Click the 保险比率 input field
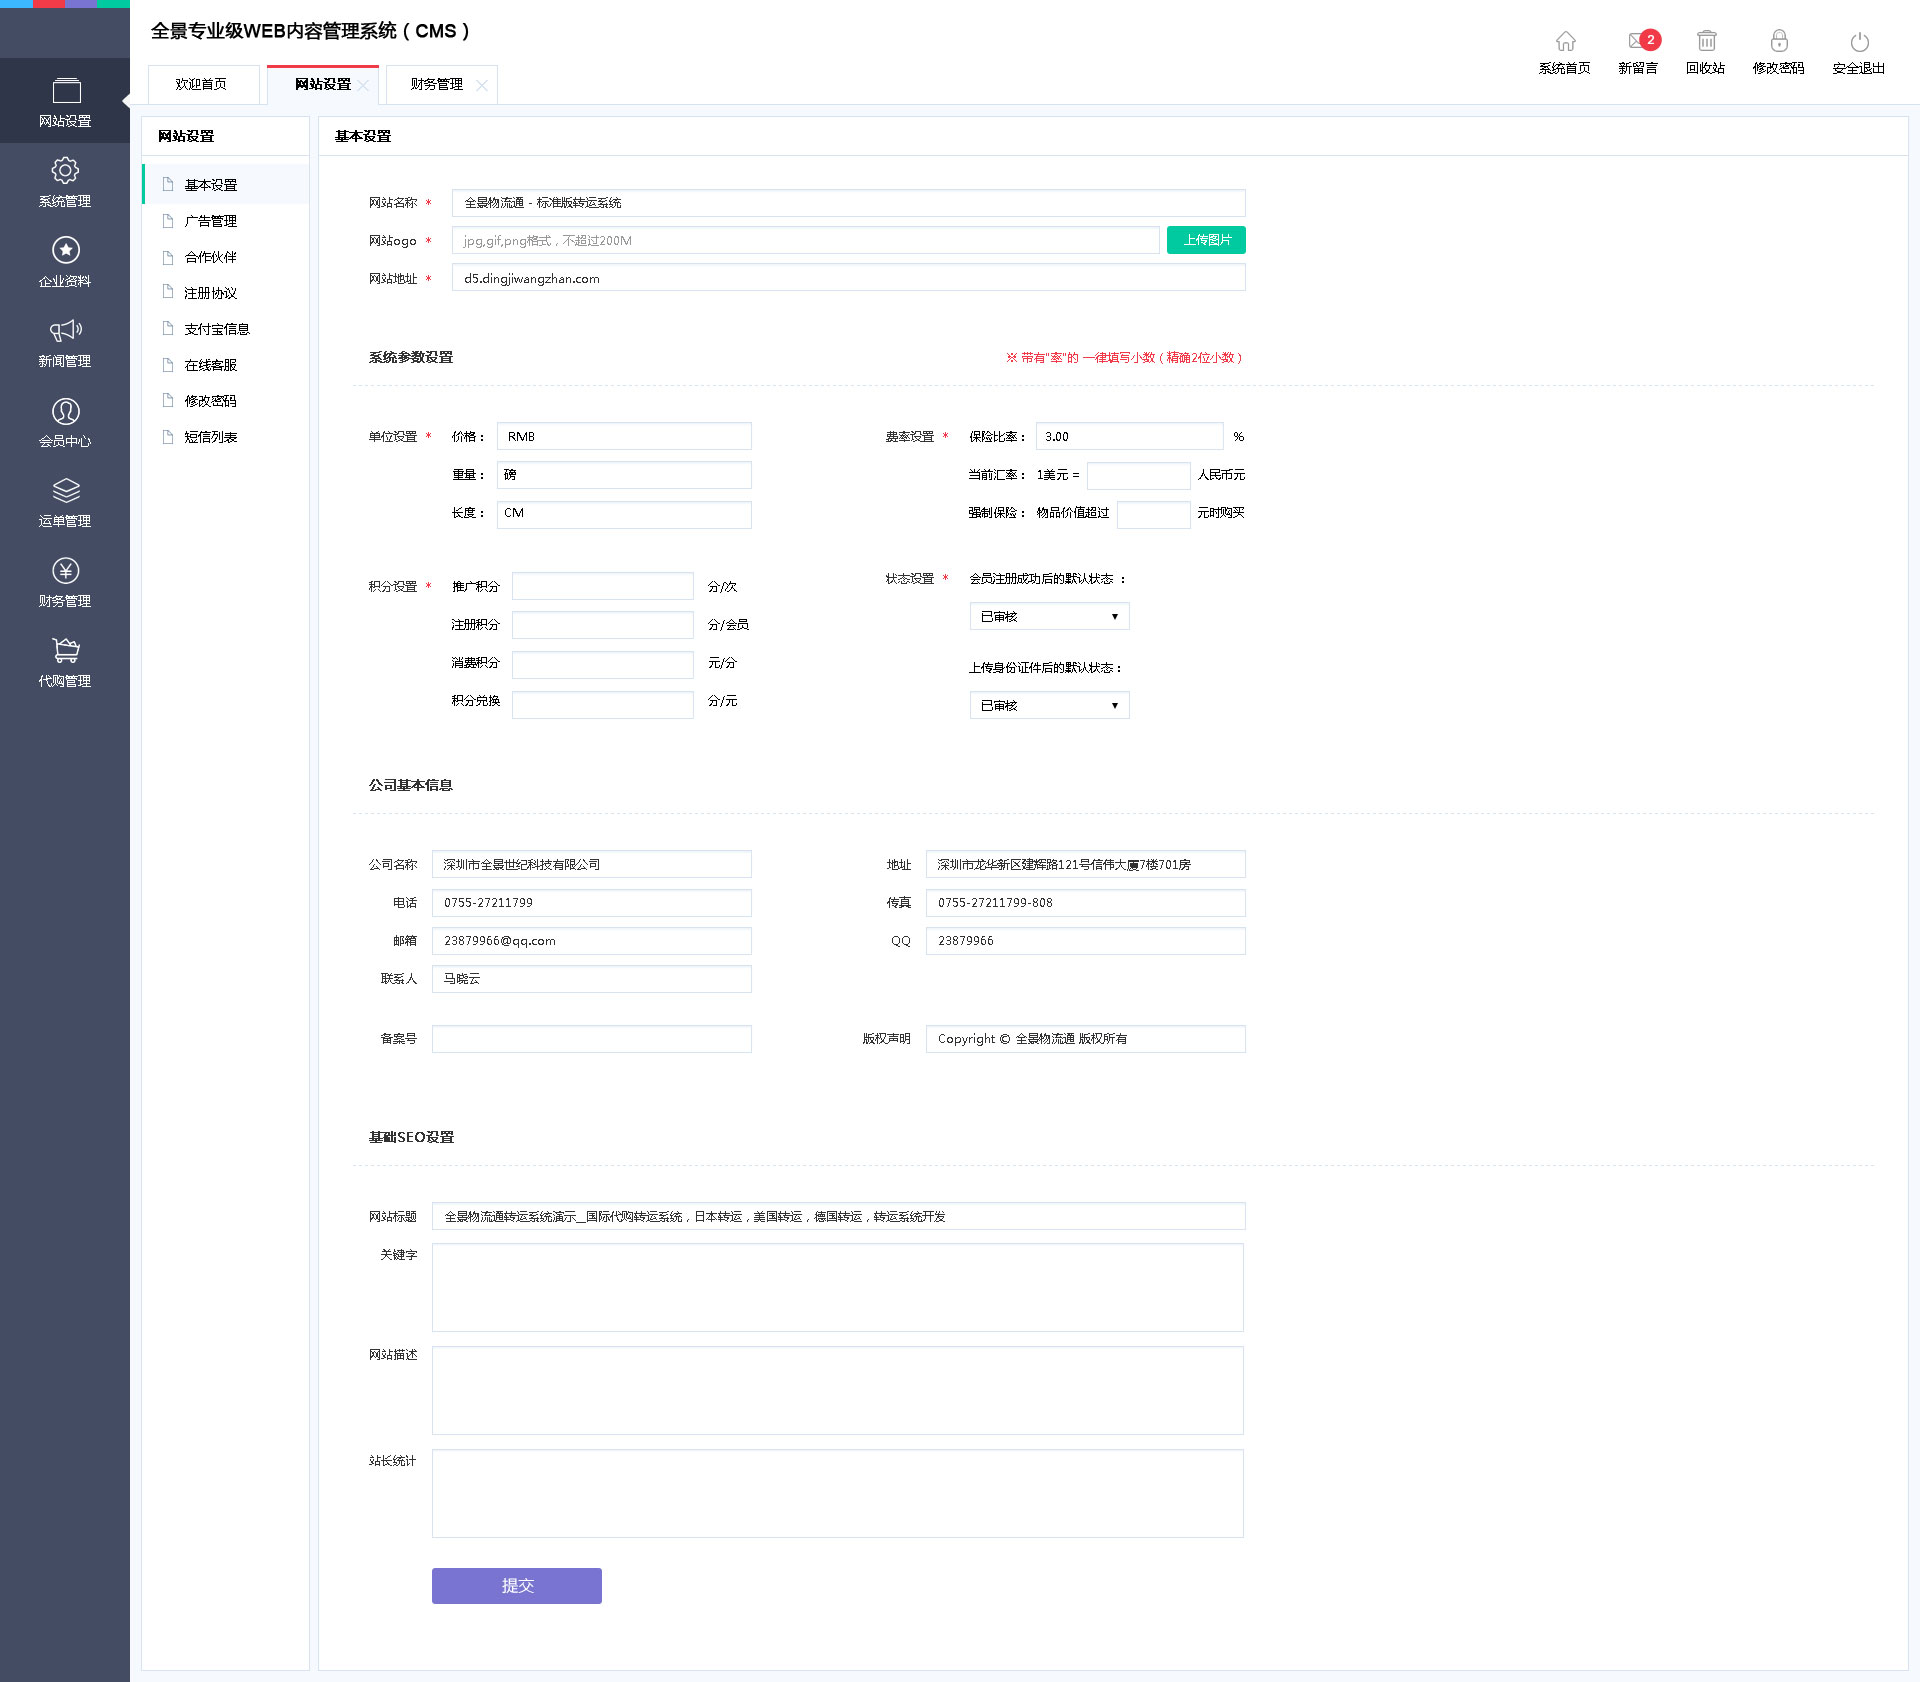Screen dimensions: 1920x1682 (x=1128, y=437)
